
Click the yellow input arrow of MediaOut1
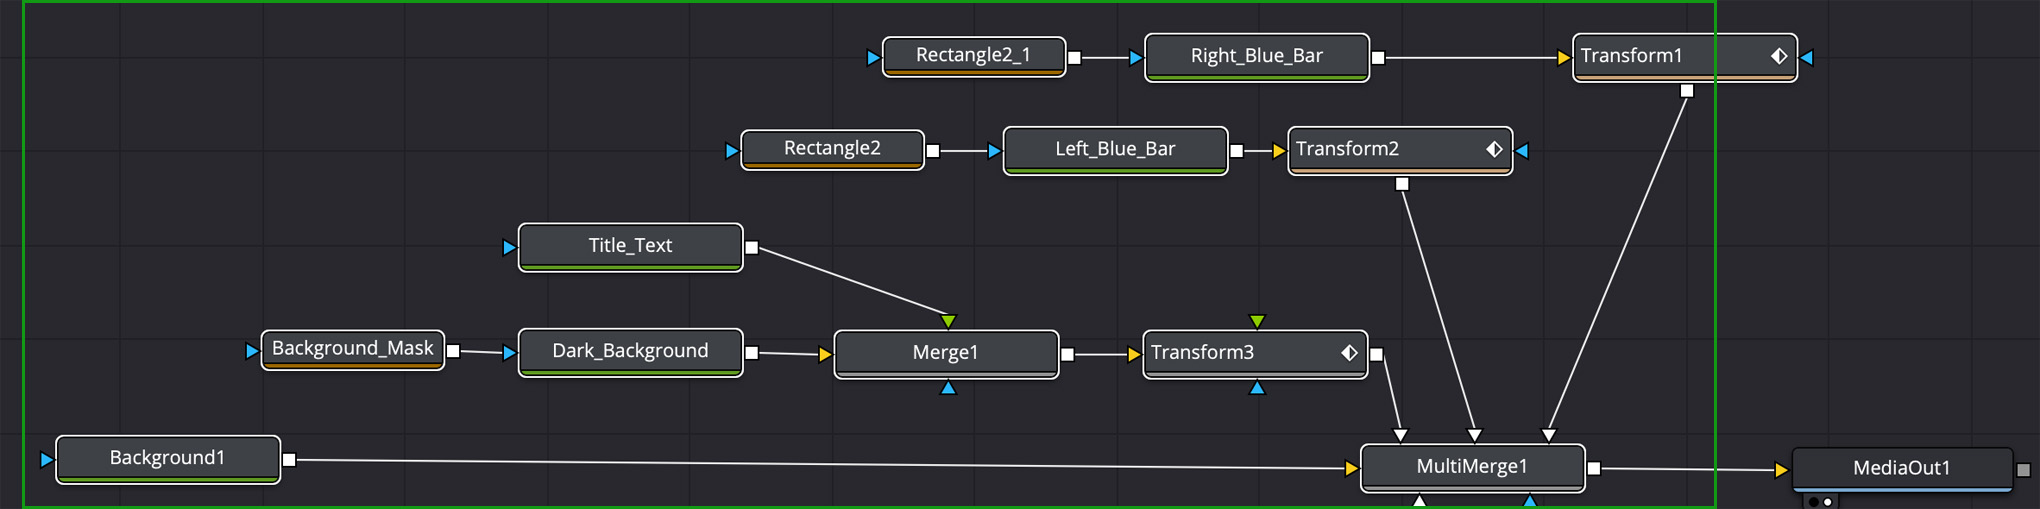(1781, 470)
